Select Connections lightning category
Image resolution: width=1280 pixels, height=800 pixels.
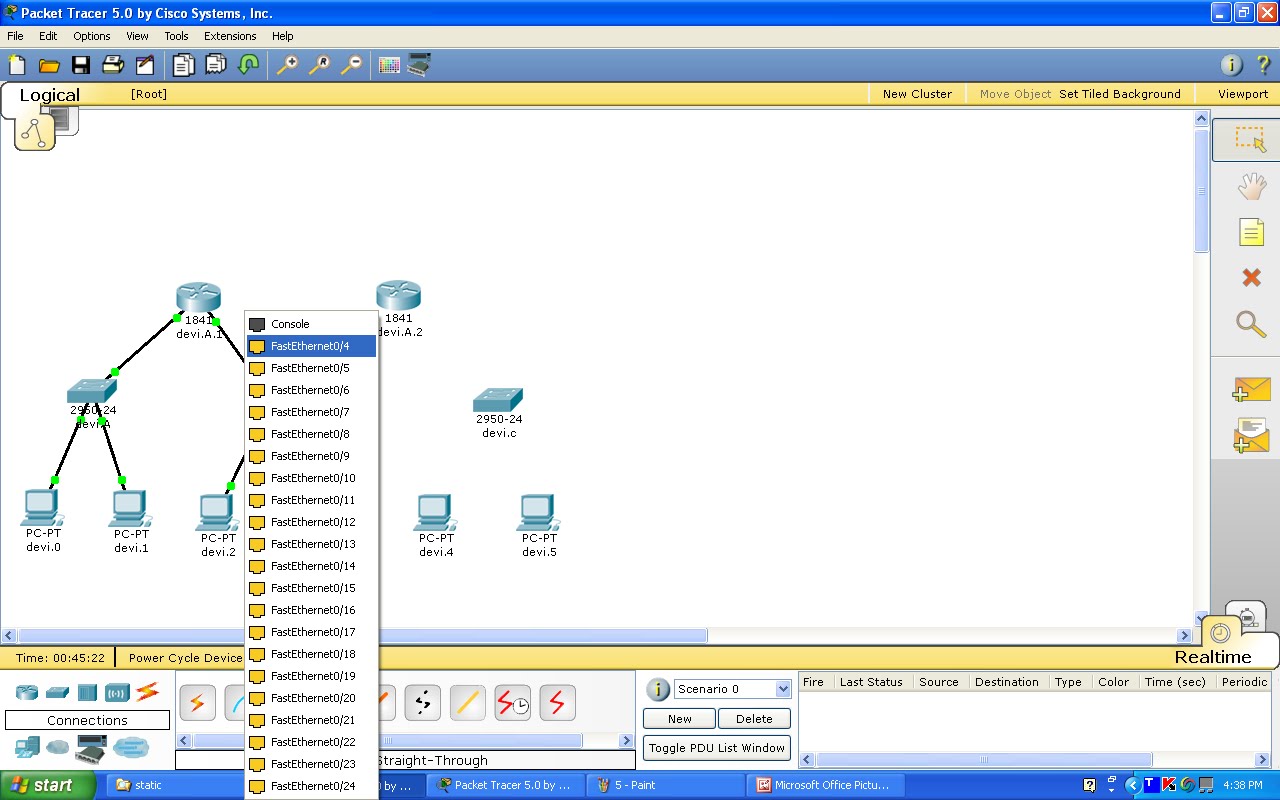click(x=147, y=691)
